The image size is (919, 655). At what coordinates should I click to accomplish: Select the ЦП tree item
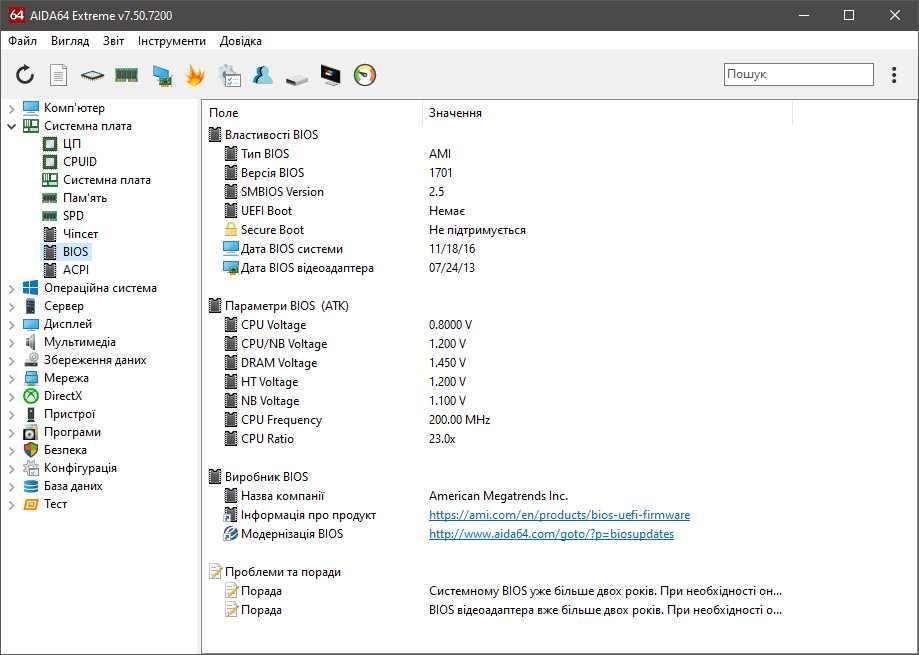pos(72,144)
